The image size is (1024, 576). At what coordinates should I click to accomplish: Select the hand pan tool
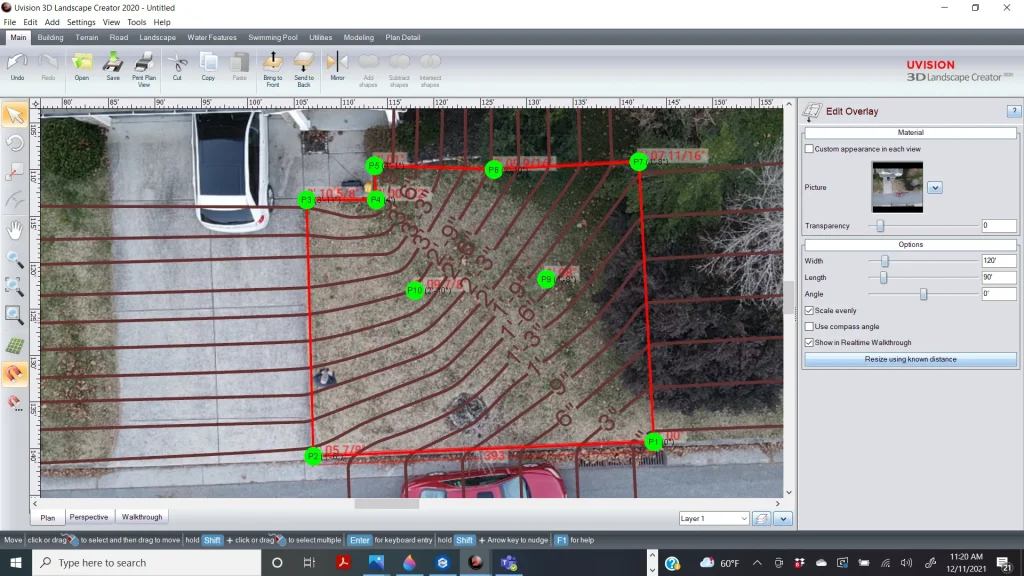pos(15,231)
